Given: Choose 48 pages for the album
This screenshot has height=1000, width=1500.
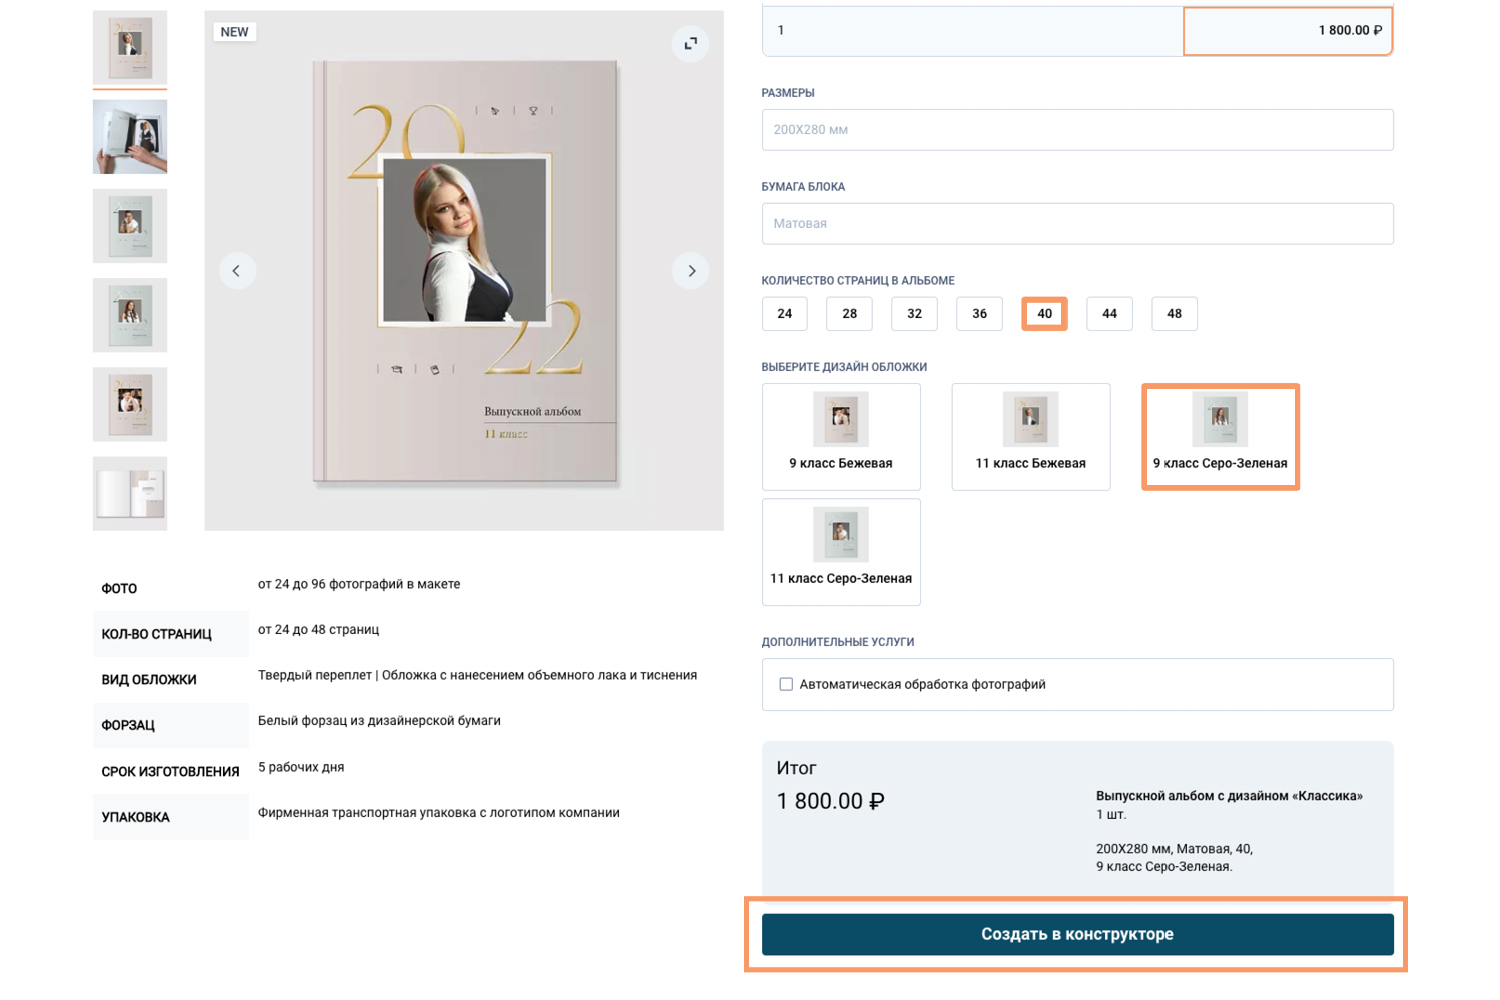Looking at the screenshot, I should click(x=1174, y=314).
